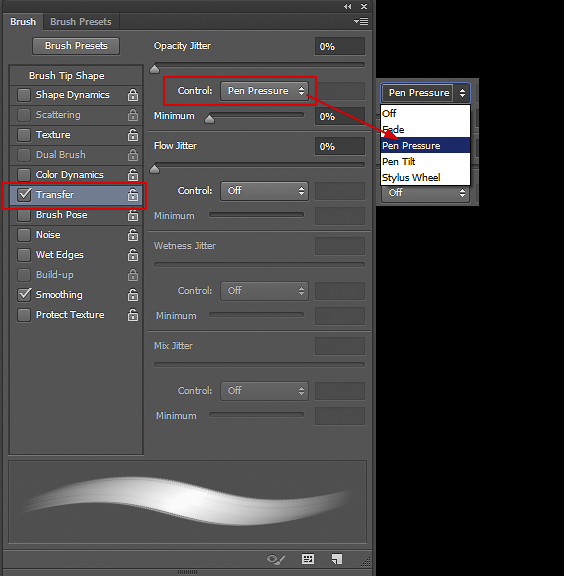The image size is (564, 576).
Task: Open the Flow Jitter Control dropdown
Action: [264, 191]
